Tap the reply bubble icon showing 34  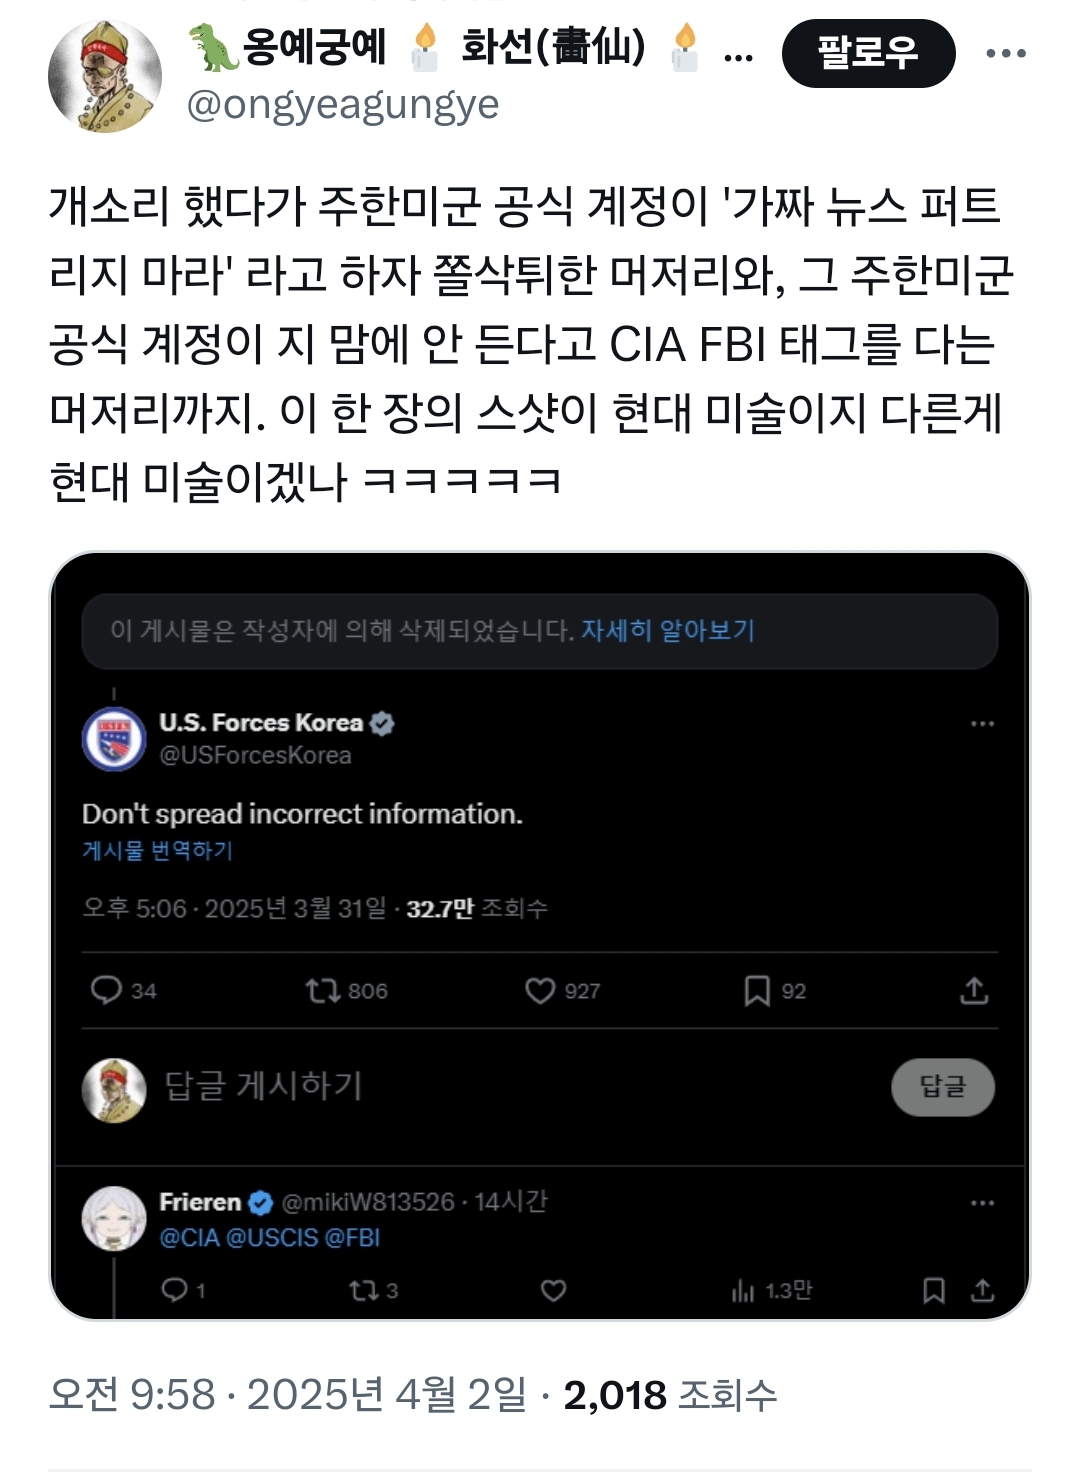106,990
